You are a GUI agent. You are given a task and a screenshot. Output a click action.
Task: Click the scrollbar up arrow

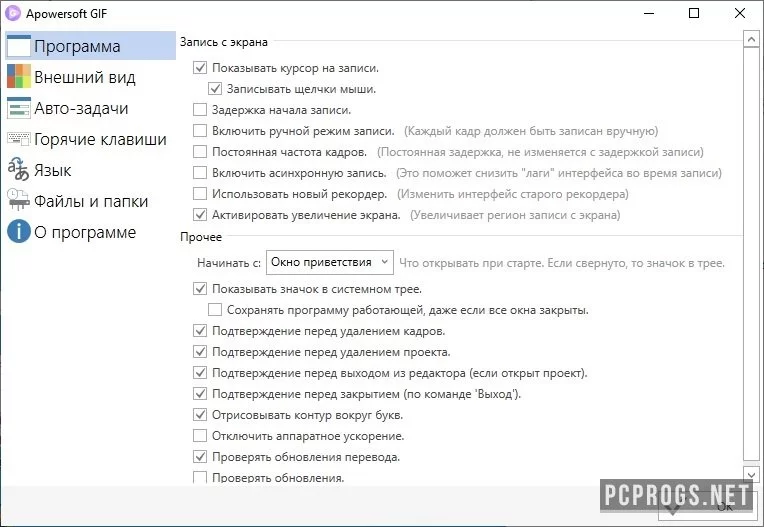pos(751,39)
